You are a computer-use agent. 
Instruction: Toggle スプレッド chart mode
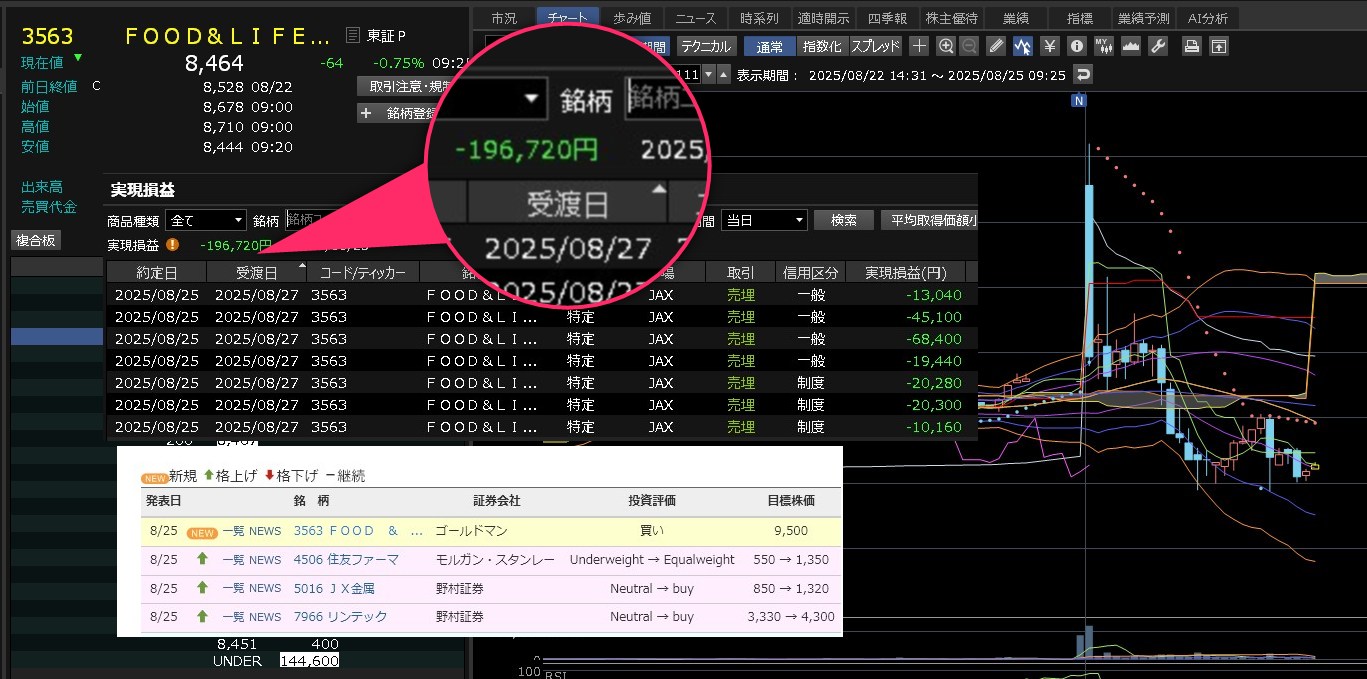point(876,46)
